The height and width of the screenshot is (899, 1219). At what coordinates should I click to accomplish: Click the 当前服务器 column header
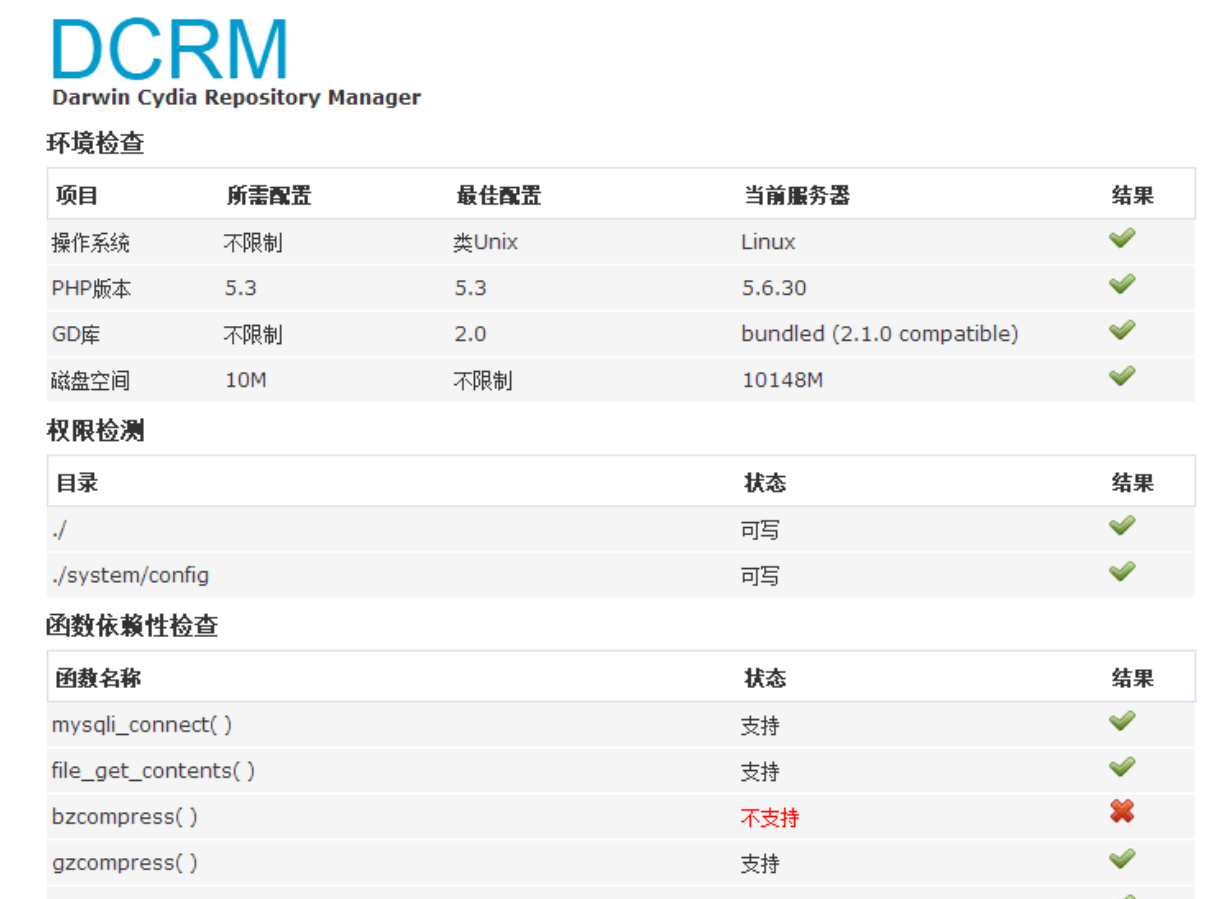point(796,196)
